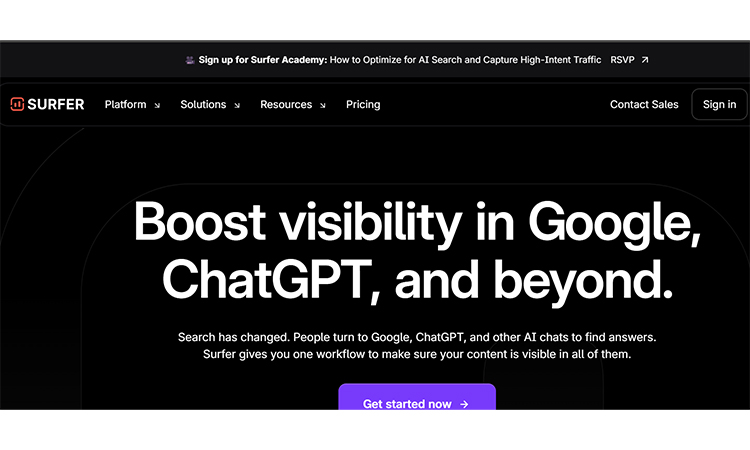750x450 pixels.
Task: Click the arrow on Get started now
Action: [x=464, y=404]
